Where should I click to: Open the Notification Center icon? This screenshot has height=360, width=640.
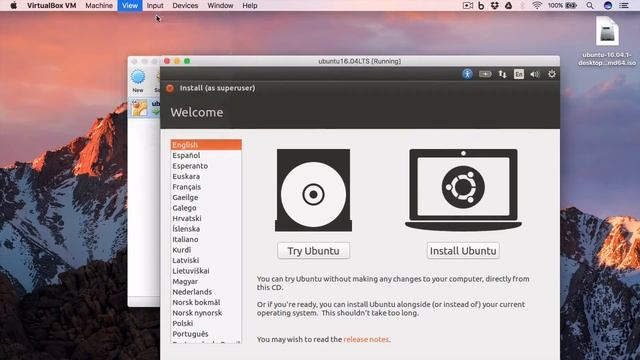(624, 5)
